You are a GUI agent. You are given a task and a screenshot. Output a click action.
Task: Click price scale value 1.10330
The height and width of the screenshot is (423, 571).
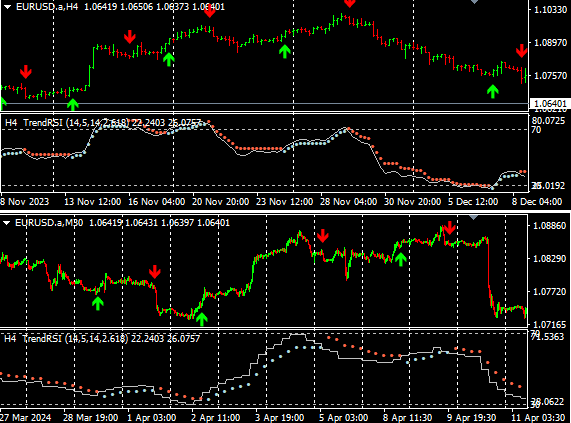coord(550,9)
